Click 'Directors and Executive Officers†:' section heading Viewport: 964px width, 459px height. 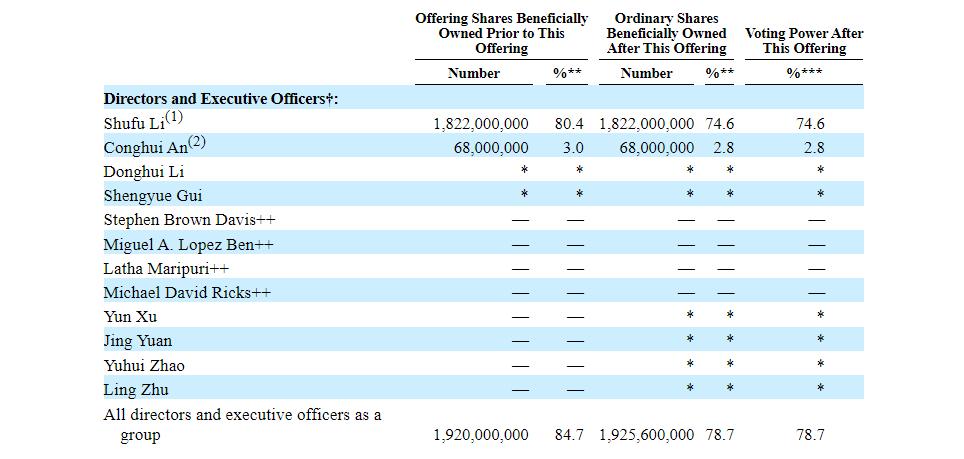[x=221, y=99]
